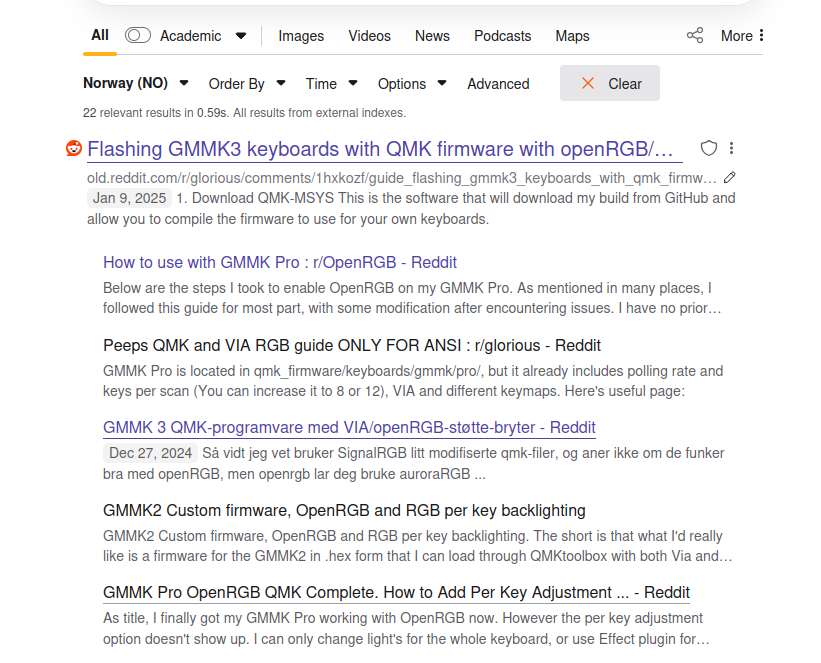
Task: Open the GMMK 3 QMK-programvare result link
Action: [x=349, y=428]
